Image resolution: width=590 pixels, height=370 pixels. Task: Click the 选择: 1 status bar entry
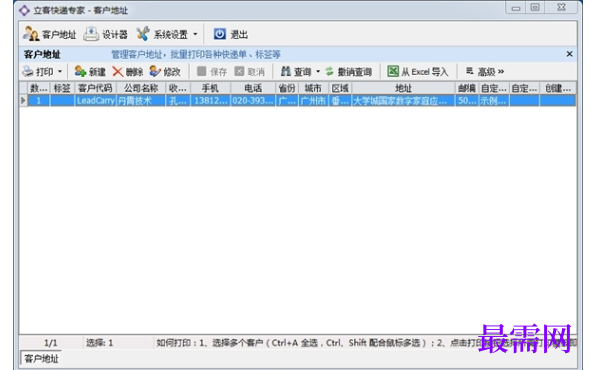[x=99, y=343]
